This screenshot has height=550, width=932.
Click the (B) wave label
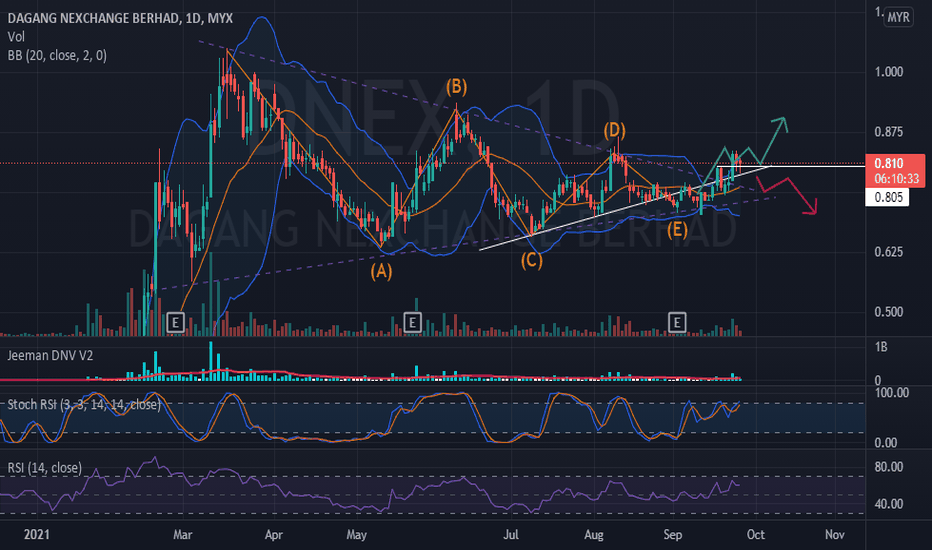pos(456,87)
